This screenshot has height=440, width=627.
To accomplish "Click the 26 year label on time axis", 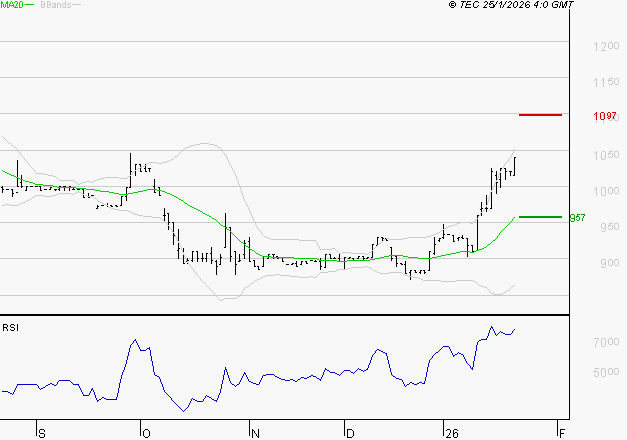I will pos(452,434).
